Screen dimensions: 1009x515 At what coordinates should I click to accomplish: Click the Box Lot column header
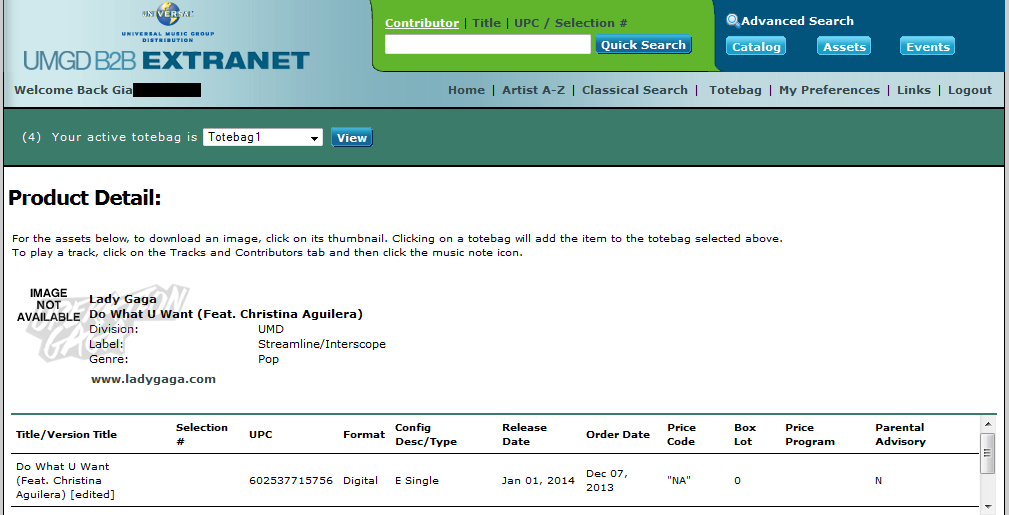pyautogui.click(x=745, y=435)
